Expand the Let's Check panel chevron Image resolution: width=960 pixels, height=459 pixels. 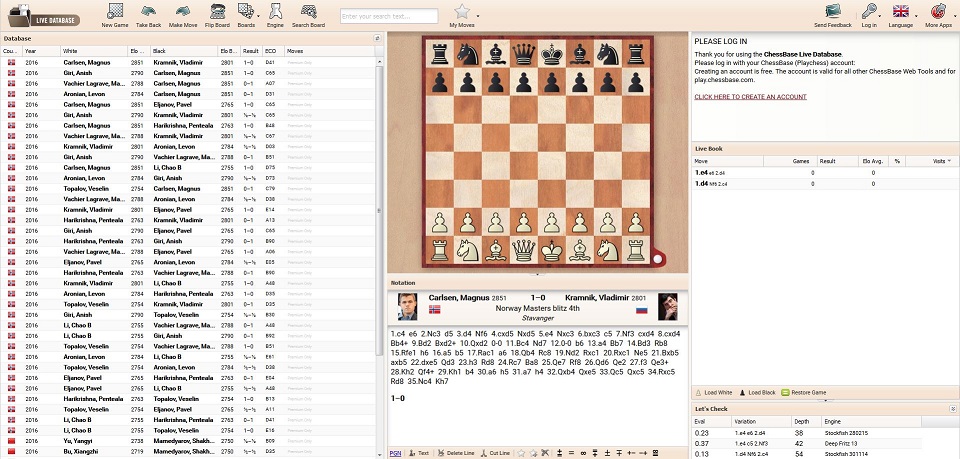click(x=953, y=409)
